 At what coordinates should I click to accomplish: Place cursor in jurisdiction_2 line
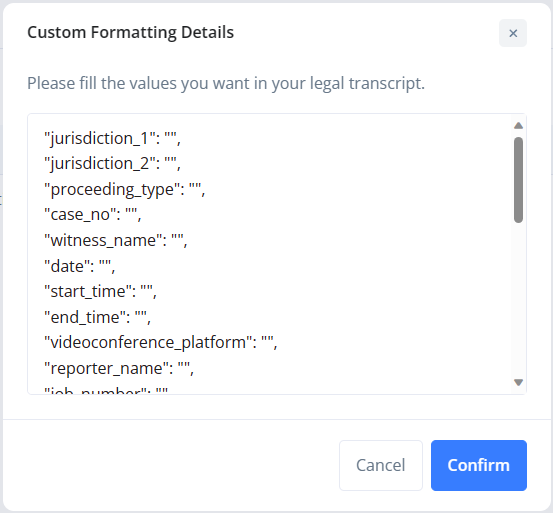[x=113, y=164]
